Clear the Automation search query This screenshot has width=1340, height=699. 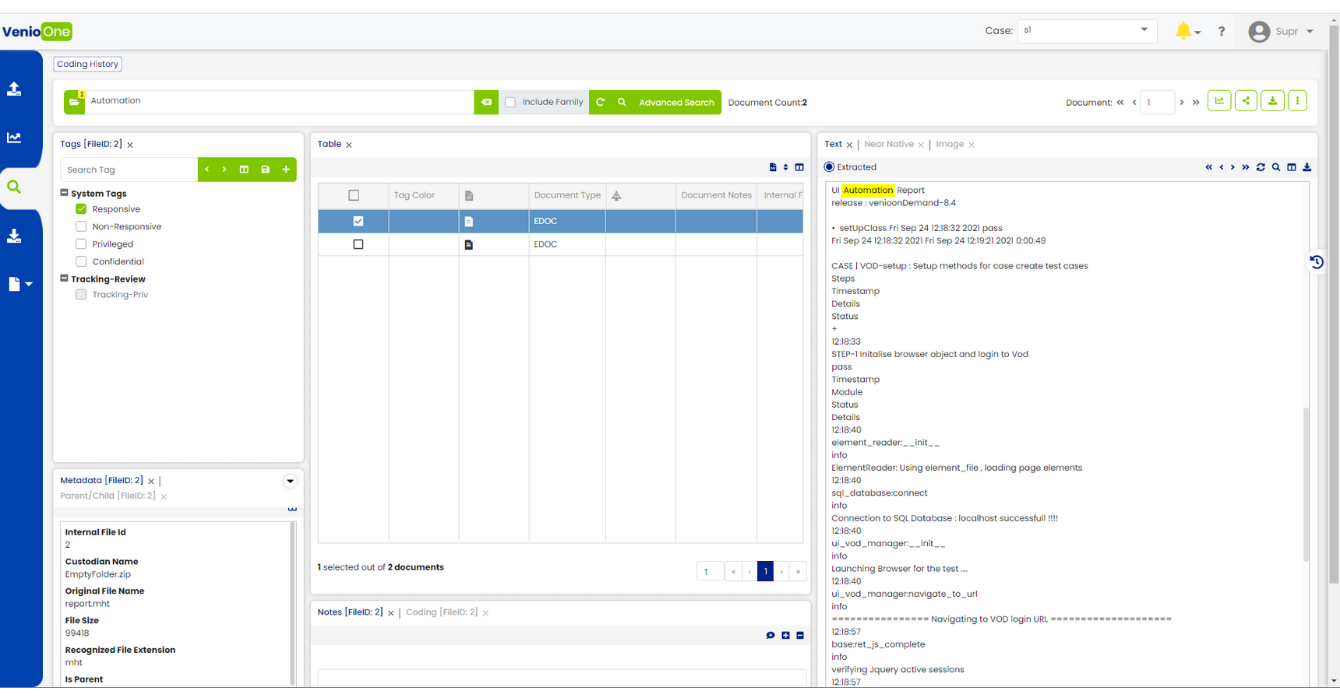[x=486, y=102]
